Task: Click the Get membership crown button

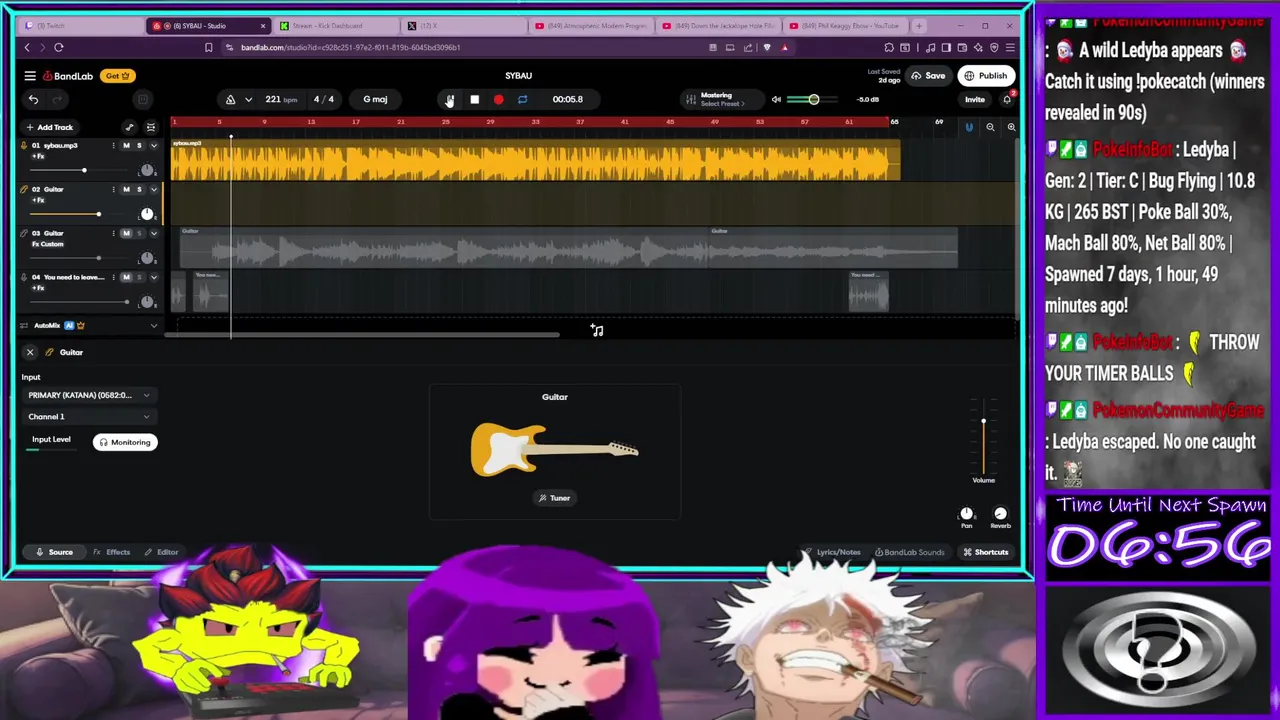Action: pyautogui.click(x=118, y=76)
